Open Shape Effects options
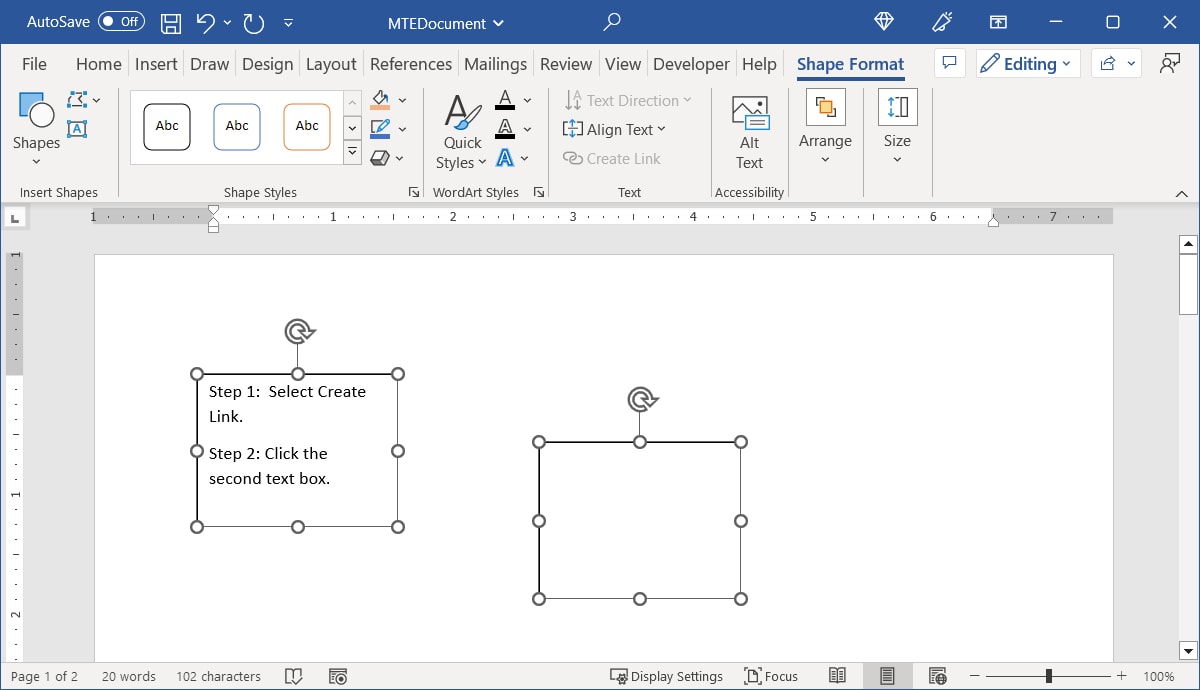 381,157
